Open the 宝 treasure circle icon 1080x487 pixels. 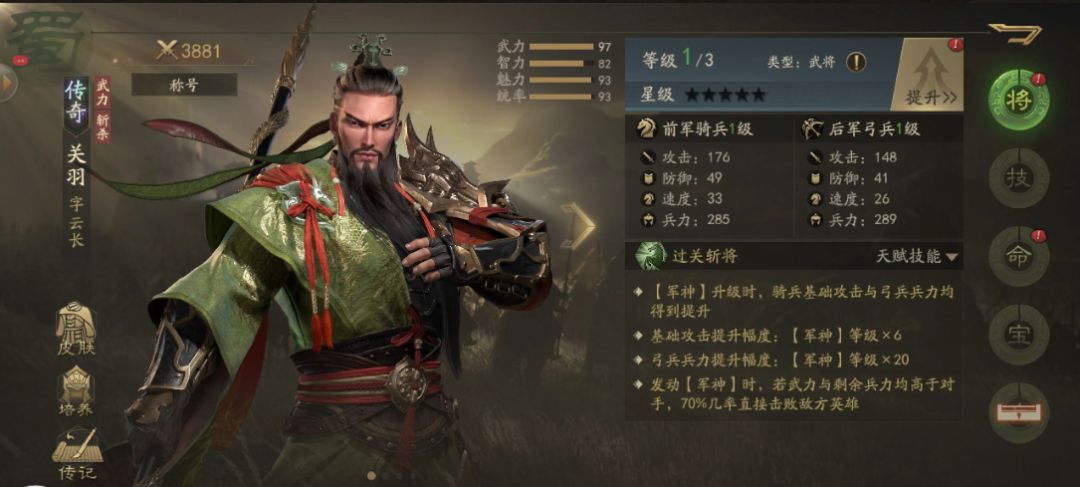(x=1018, y=335)
